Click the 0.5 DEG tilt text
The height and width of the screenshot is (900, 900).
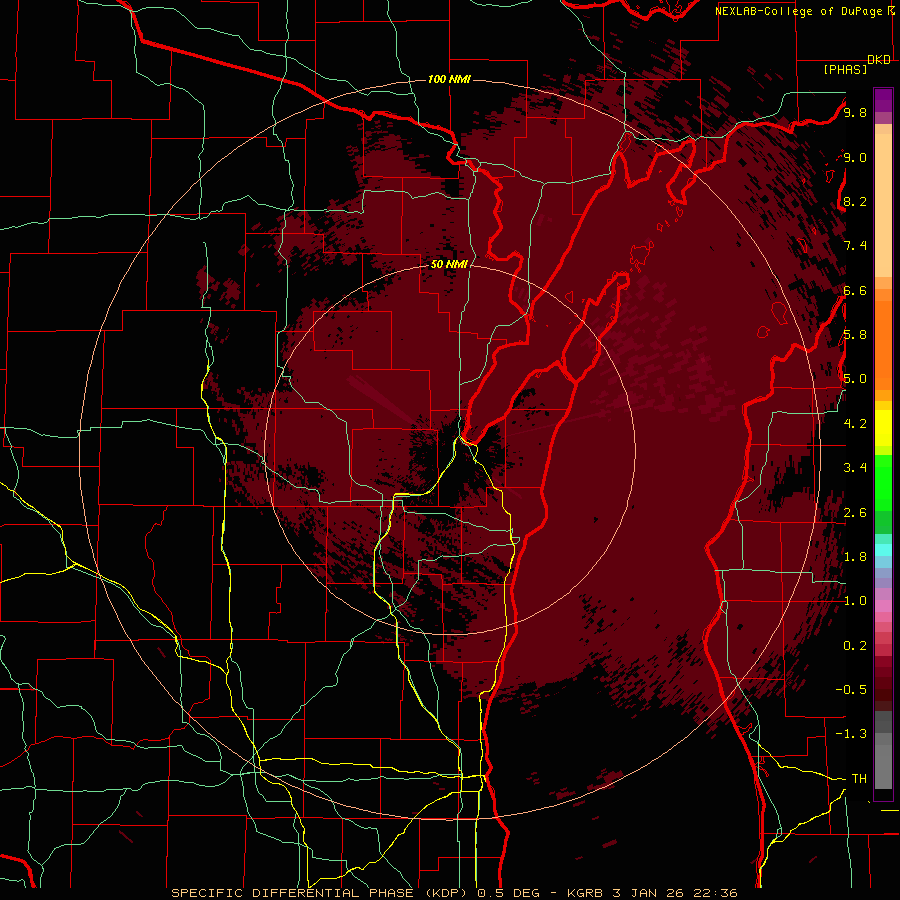tap(509, 893)
